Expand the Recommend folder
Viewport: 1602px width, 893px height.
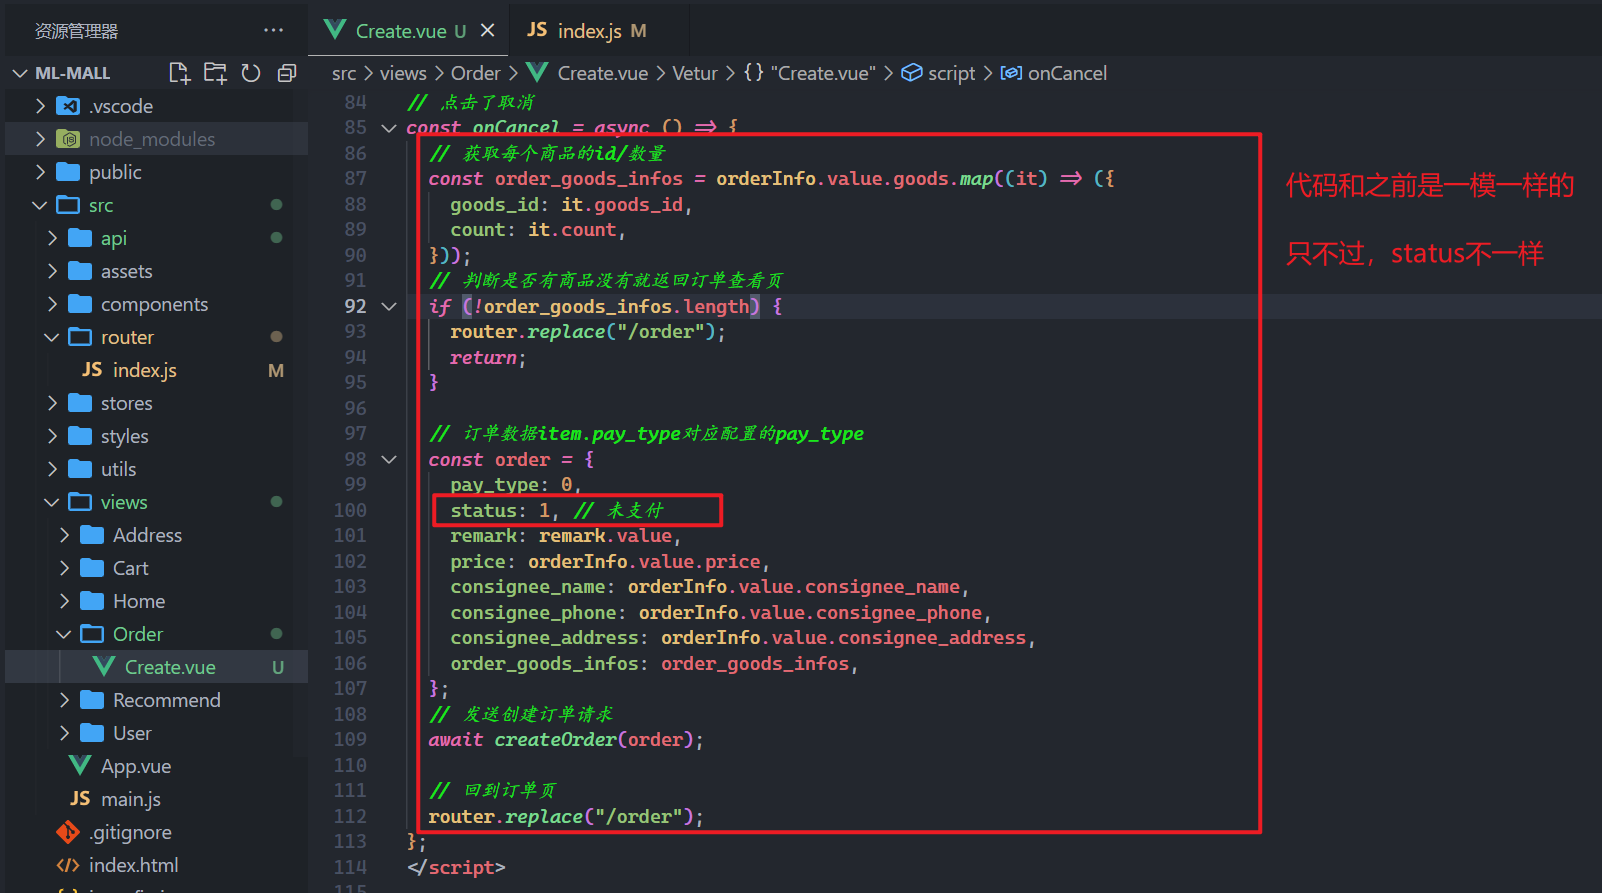pos(64,700)
